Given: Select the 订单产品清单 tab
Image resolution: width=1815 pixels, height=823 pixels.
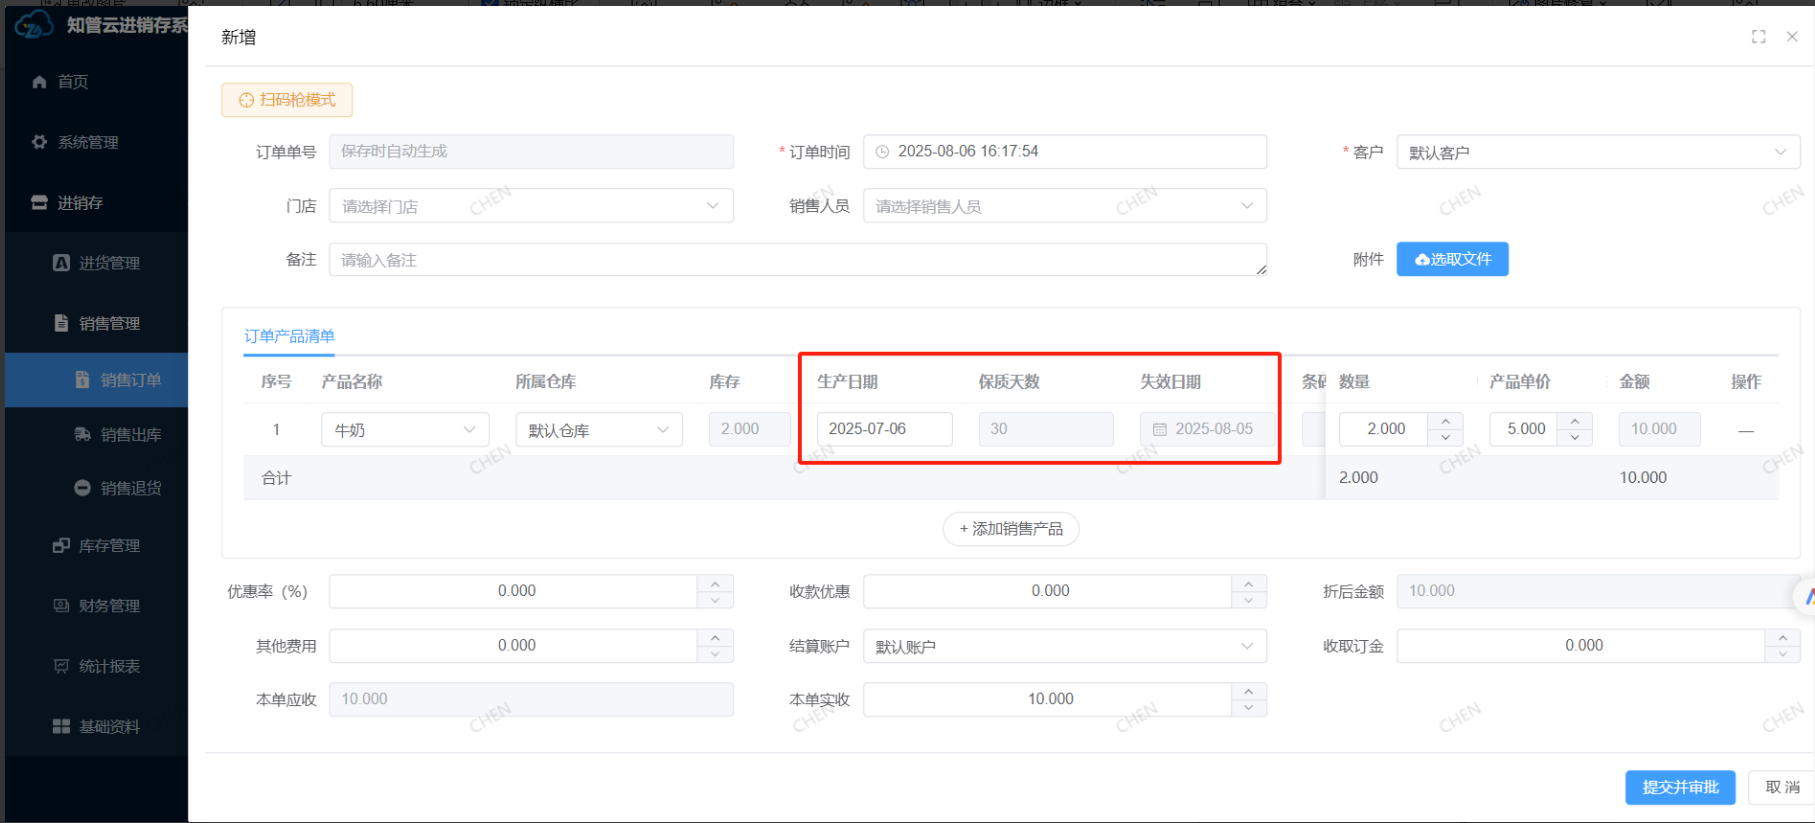Looking at the screenshot, I should [x=289, y=336].
